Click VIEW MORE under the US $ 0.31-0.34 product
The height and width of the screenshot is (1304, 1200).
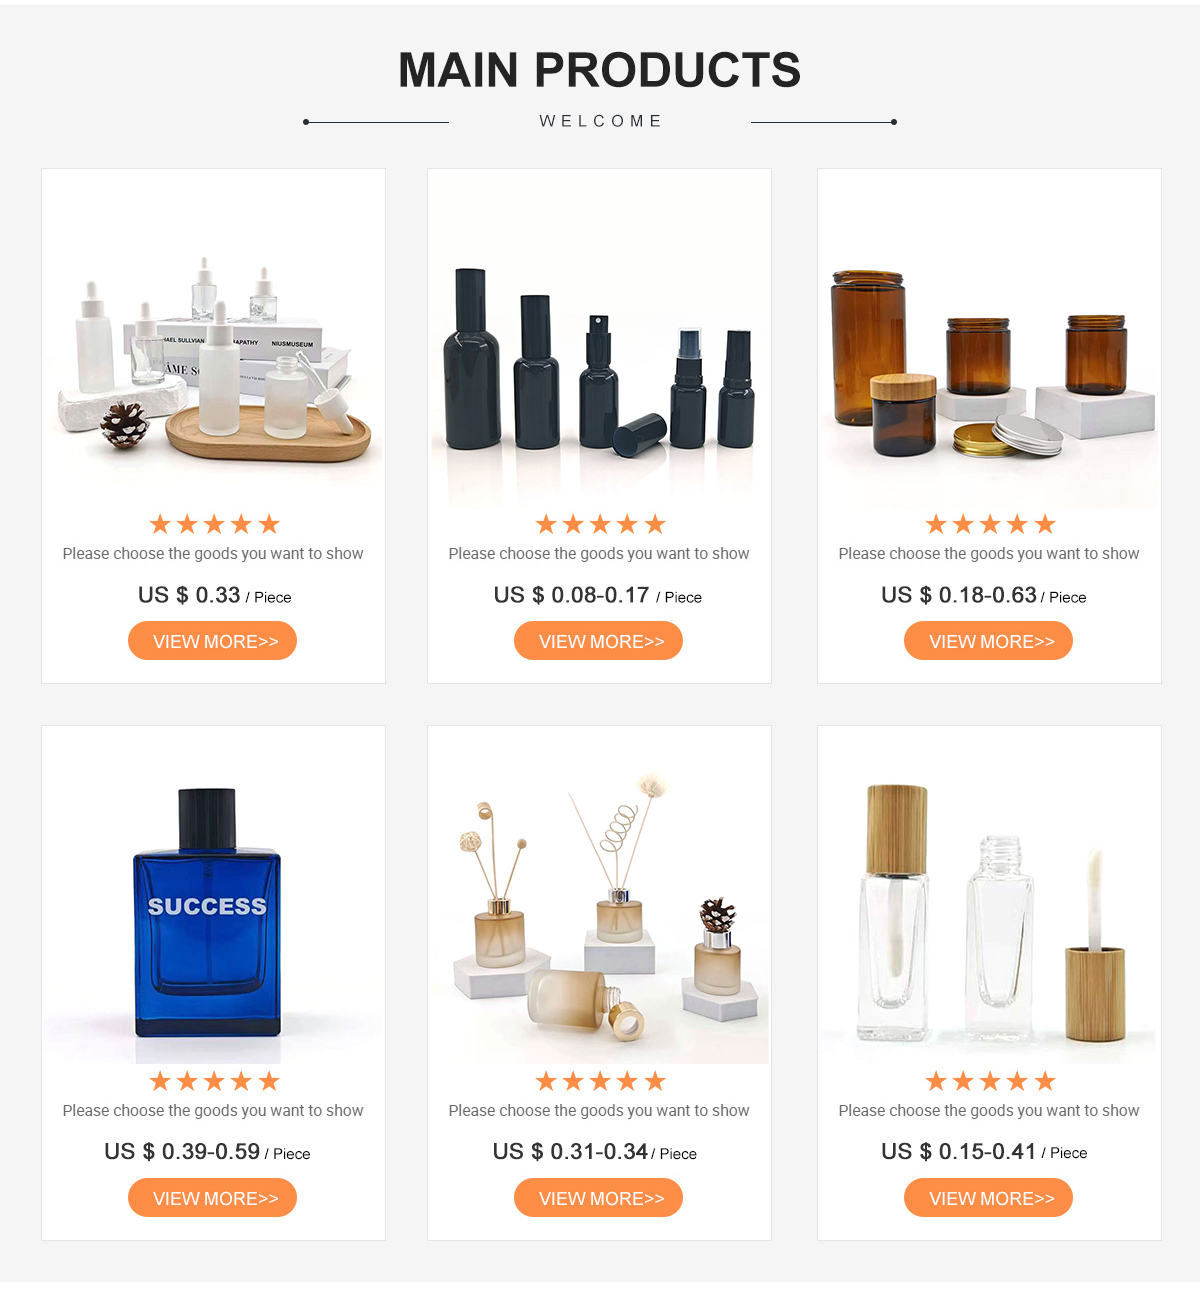[598, 1198]
